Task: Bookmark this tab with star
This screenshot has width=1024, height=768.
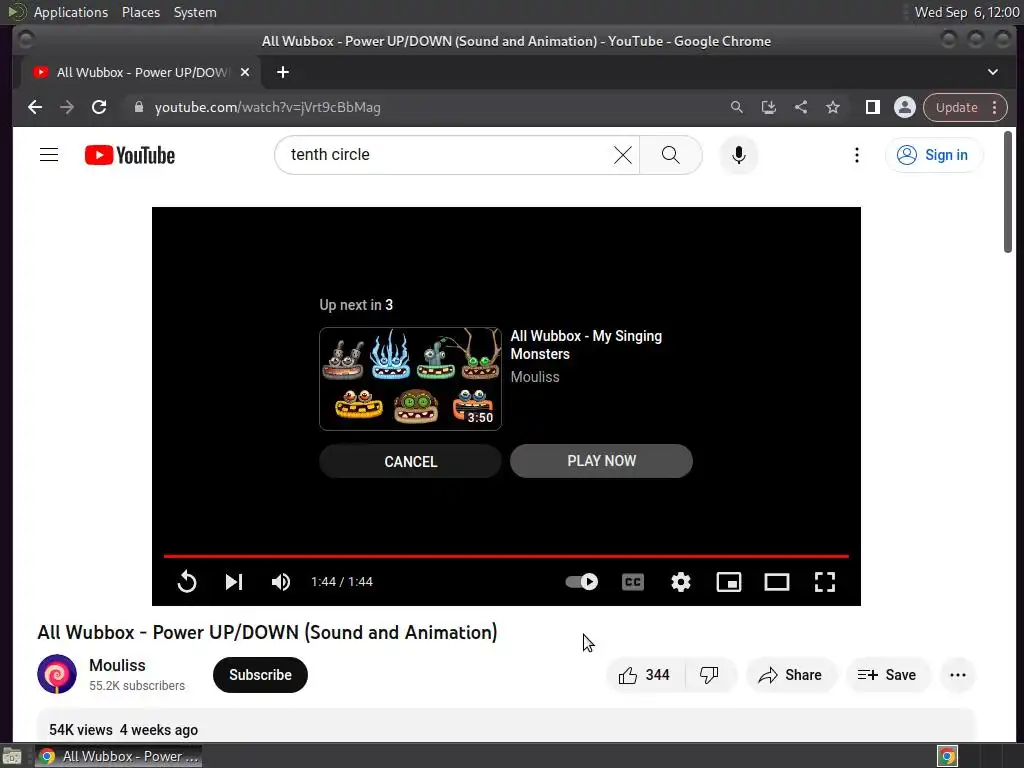Action: point(833,107)
